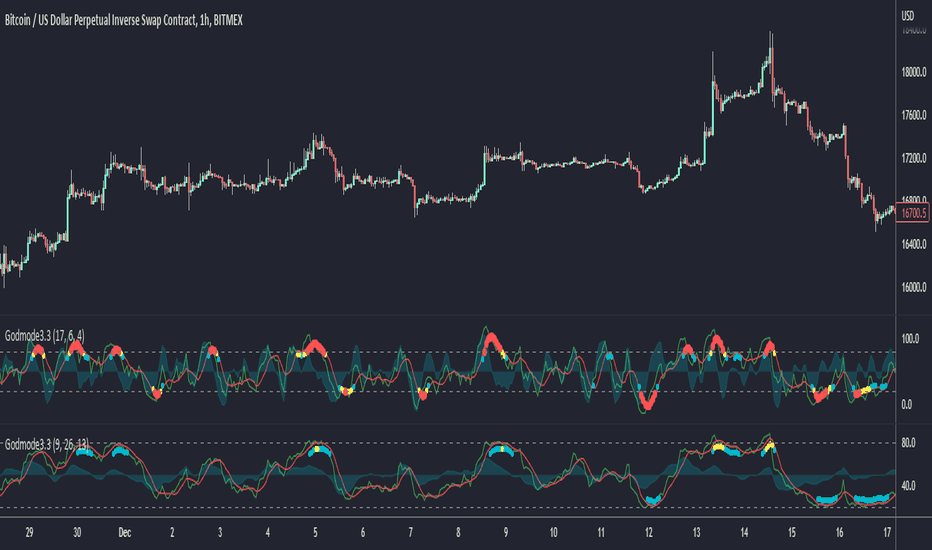Click the date label 12 on time axis
The height and width of the screenshot is (550, 932).
click(x=648, y=533)
